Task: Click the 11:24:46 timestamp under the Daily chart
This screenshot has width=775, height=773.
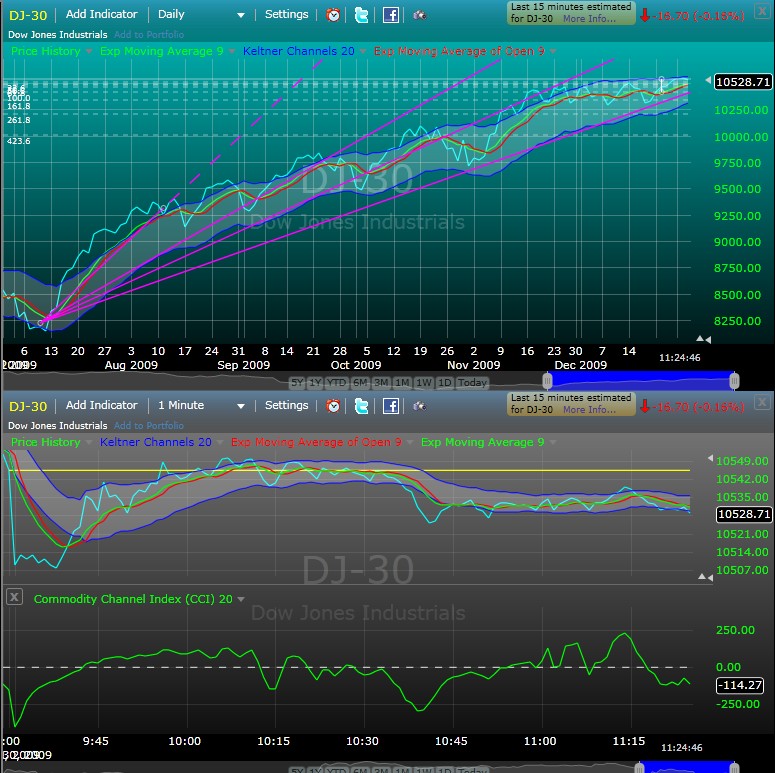Action: point(680,357)
